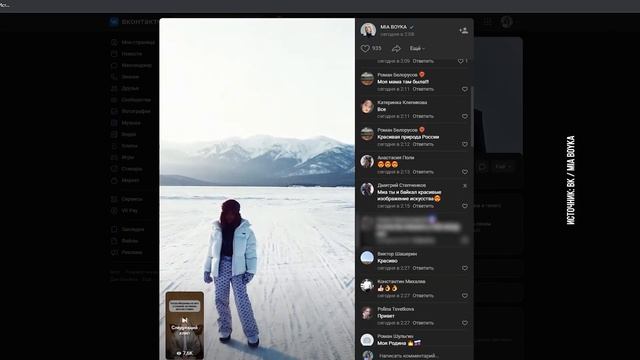Like Катерина Климкова's 'Все' comment
The image size is (640, 360).
coord(464,116)
